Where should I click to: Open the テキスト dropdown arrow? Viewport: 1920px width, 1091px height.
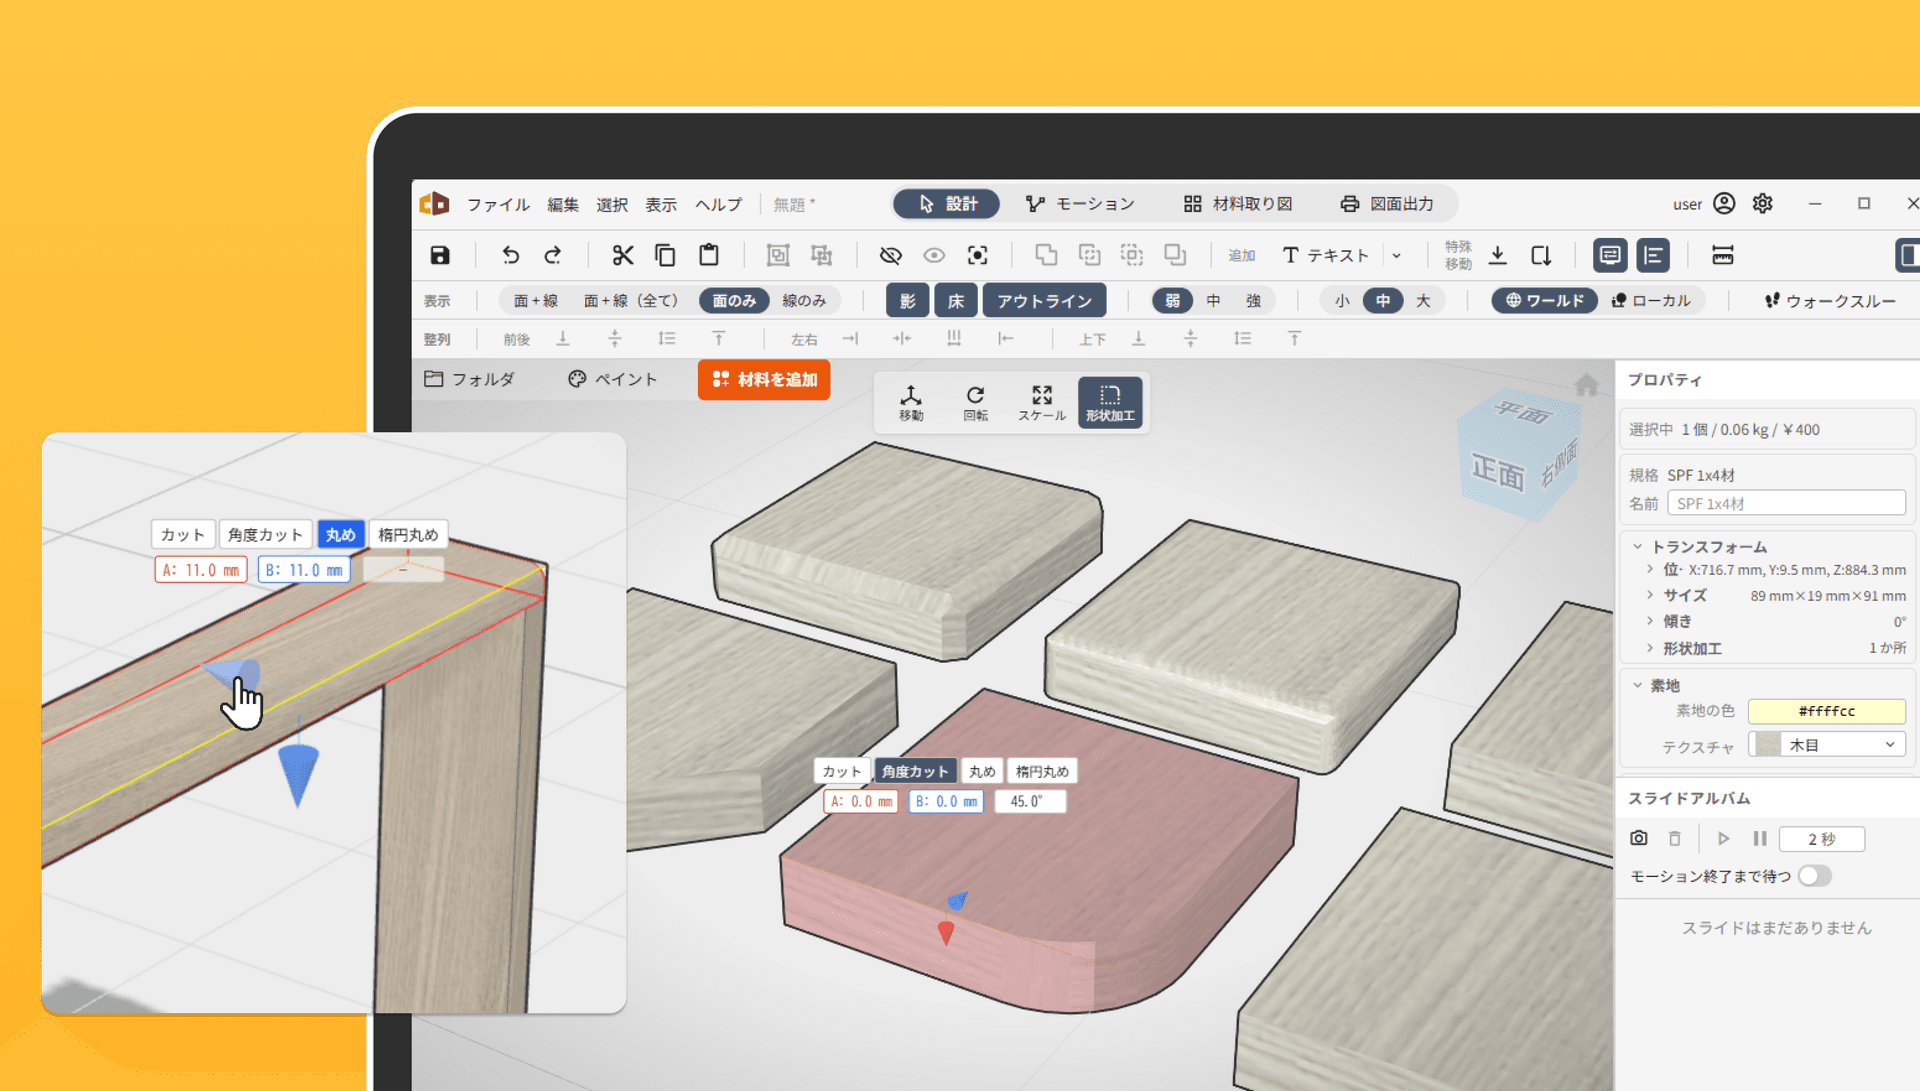(x=1397, y=255)
